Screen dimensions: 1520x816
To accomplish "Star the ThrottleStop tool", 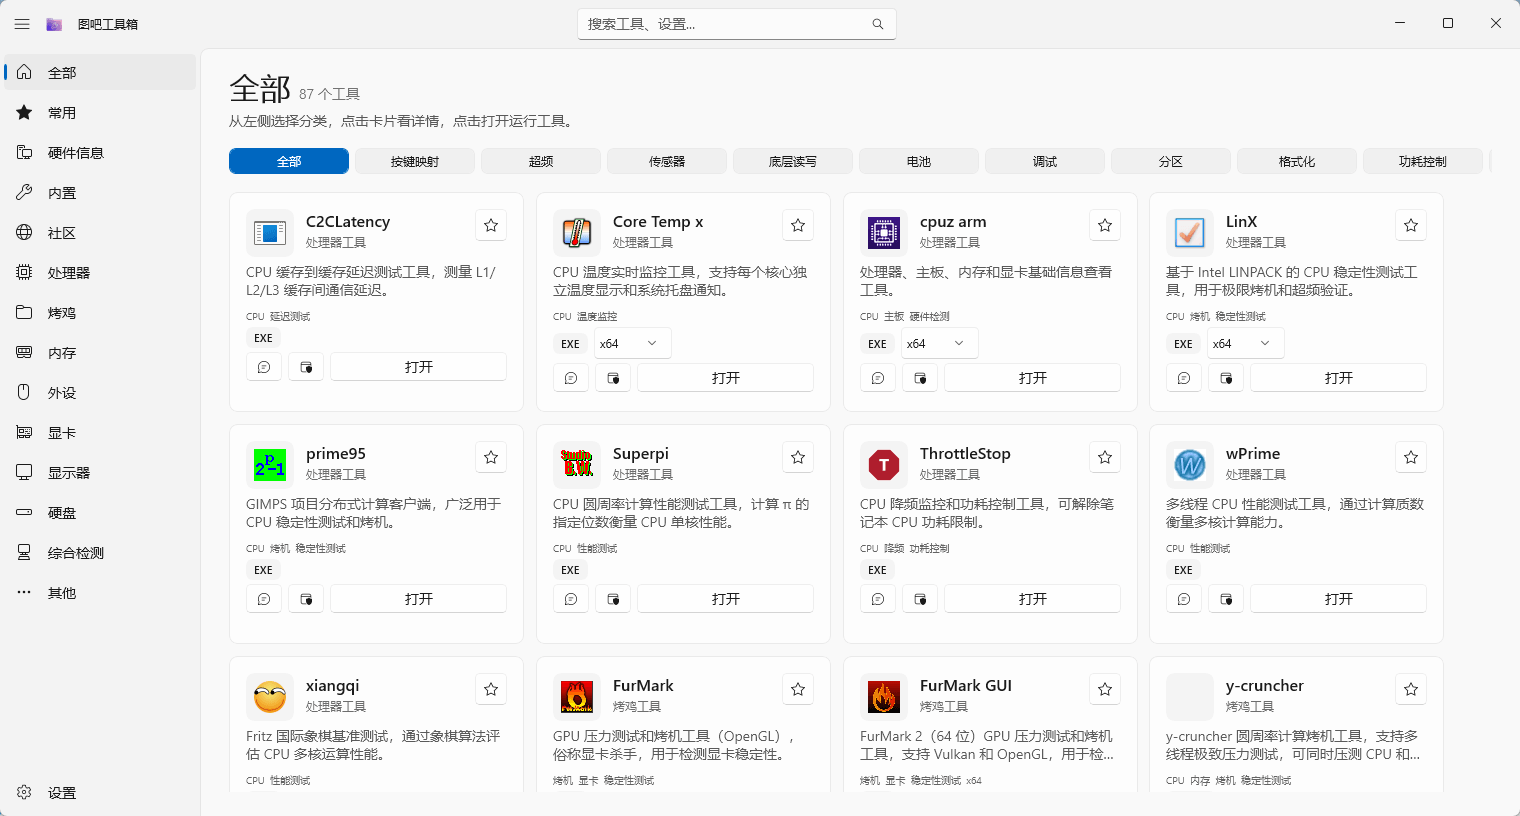I will (x=1105, y=457).
